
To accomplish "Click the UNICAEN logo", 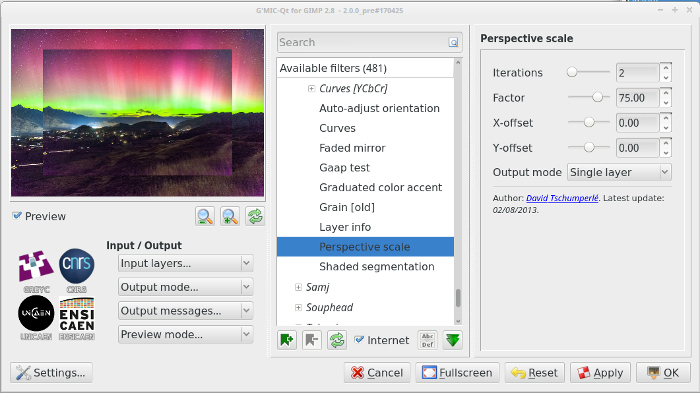I will [36, 318].
